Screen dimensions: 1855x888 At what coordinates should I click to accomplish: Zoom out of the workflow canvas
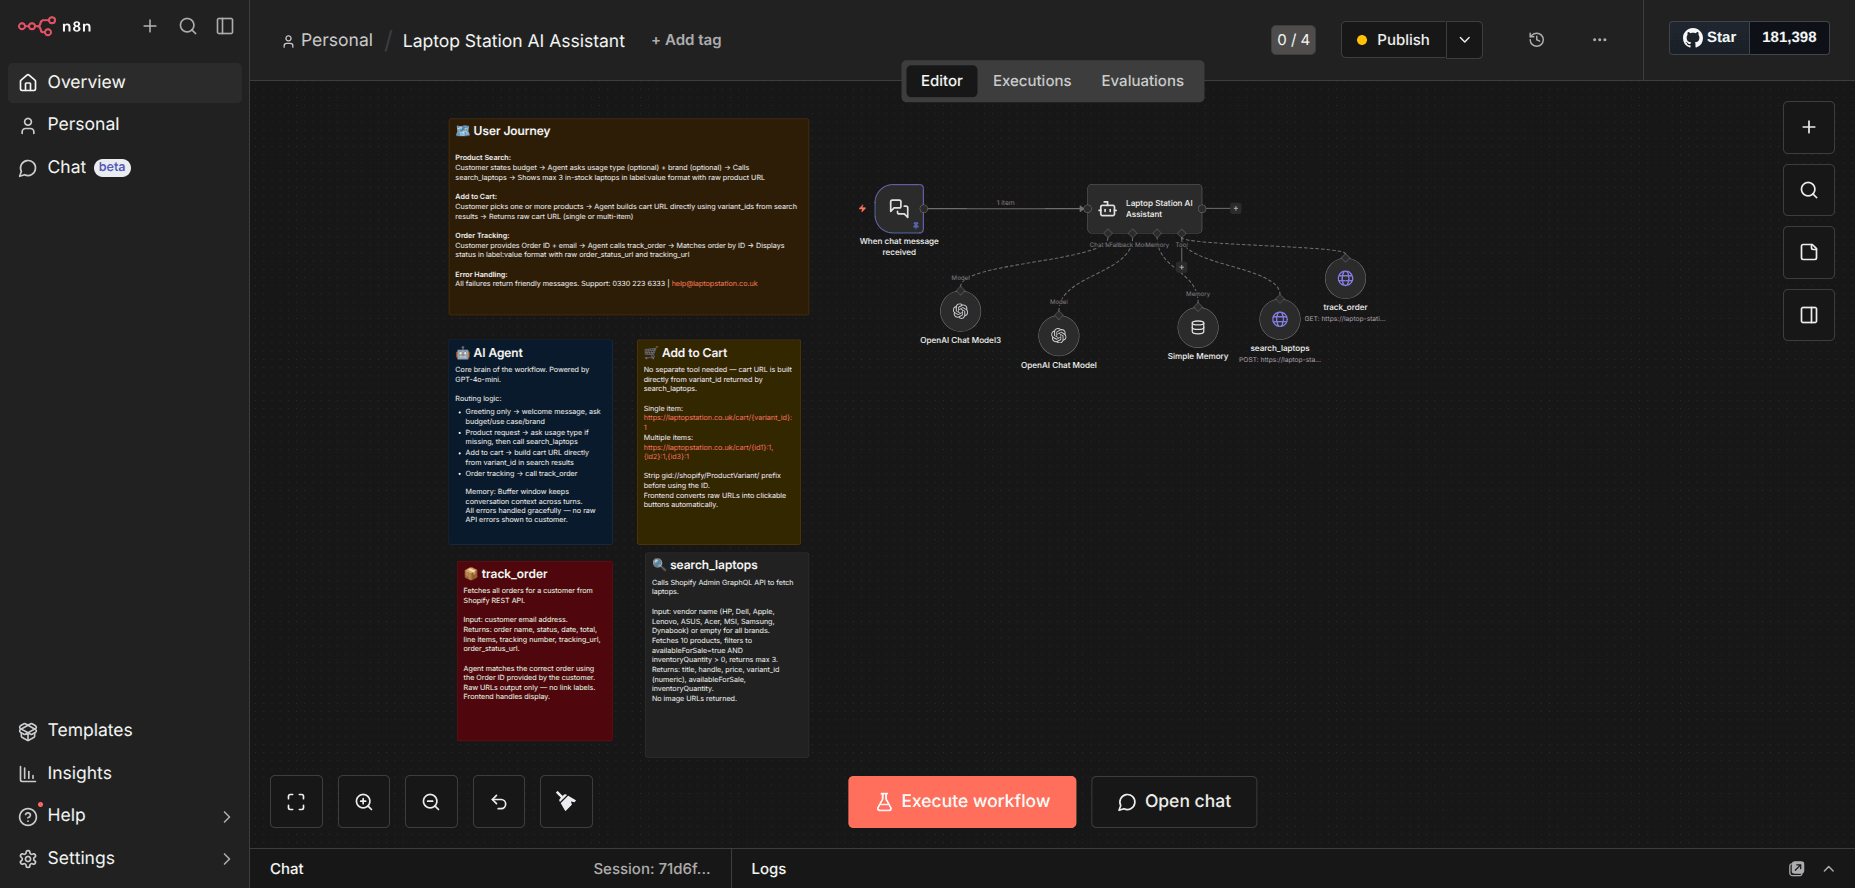[431, 802]
